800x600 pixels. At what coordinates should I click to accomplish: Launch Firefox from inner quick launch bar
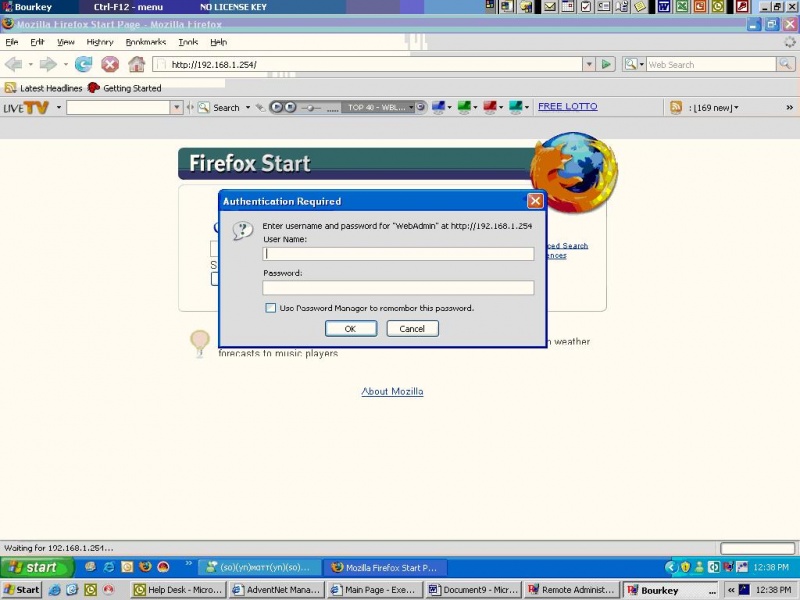click(x=145, y=567)
